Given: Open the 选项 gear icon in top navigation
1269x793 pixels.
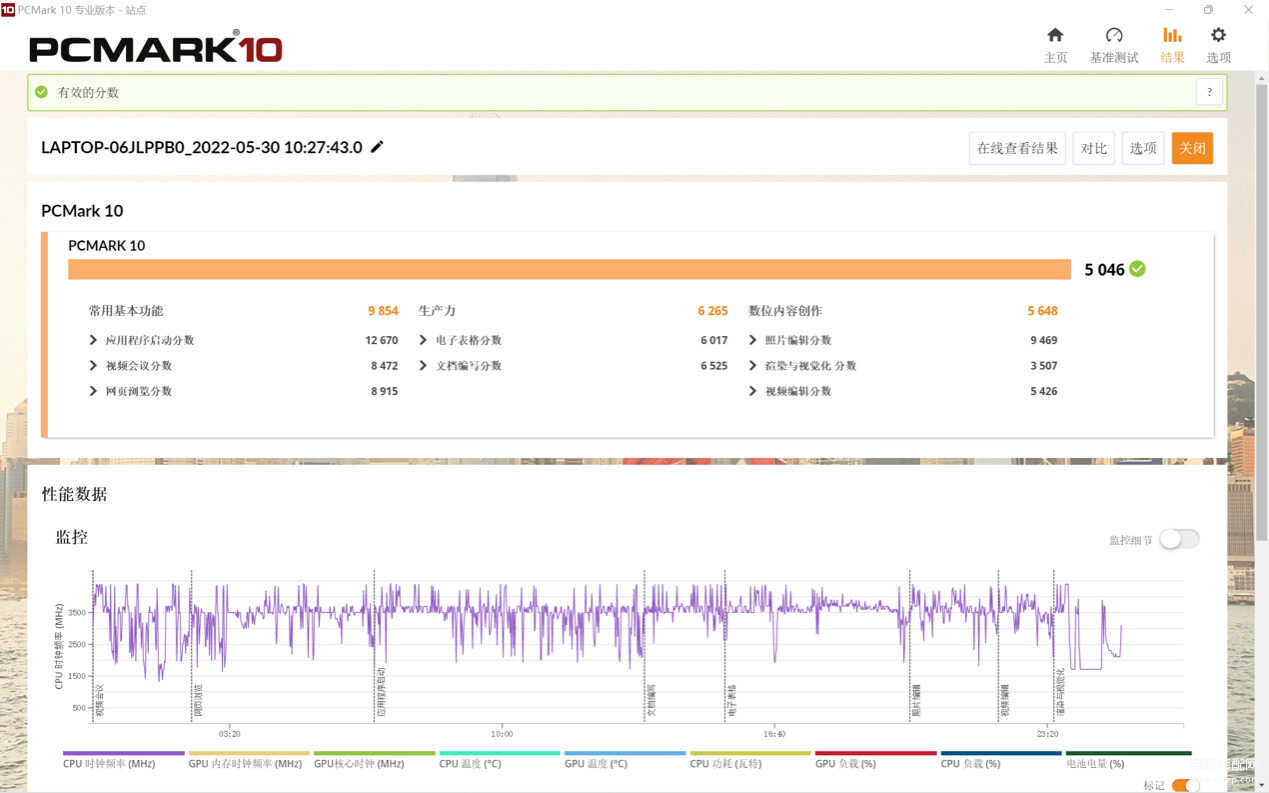Looking at the screenshot, I should pyautogui.click(x=1218, y=36).
